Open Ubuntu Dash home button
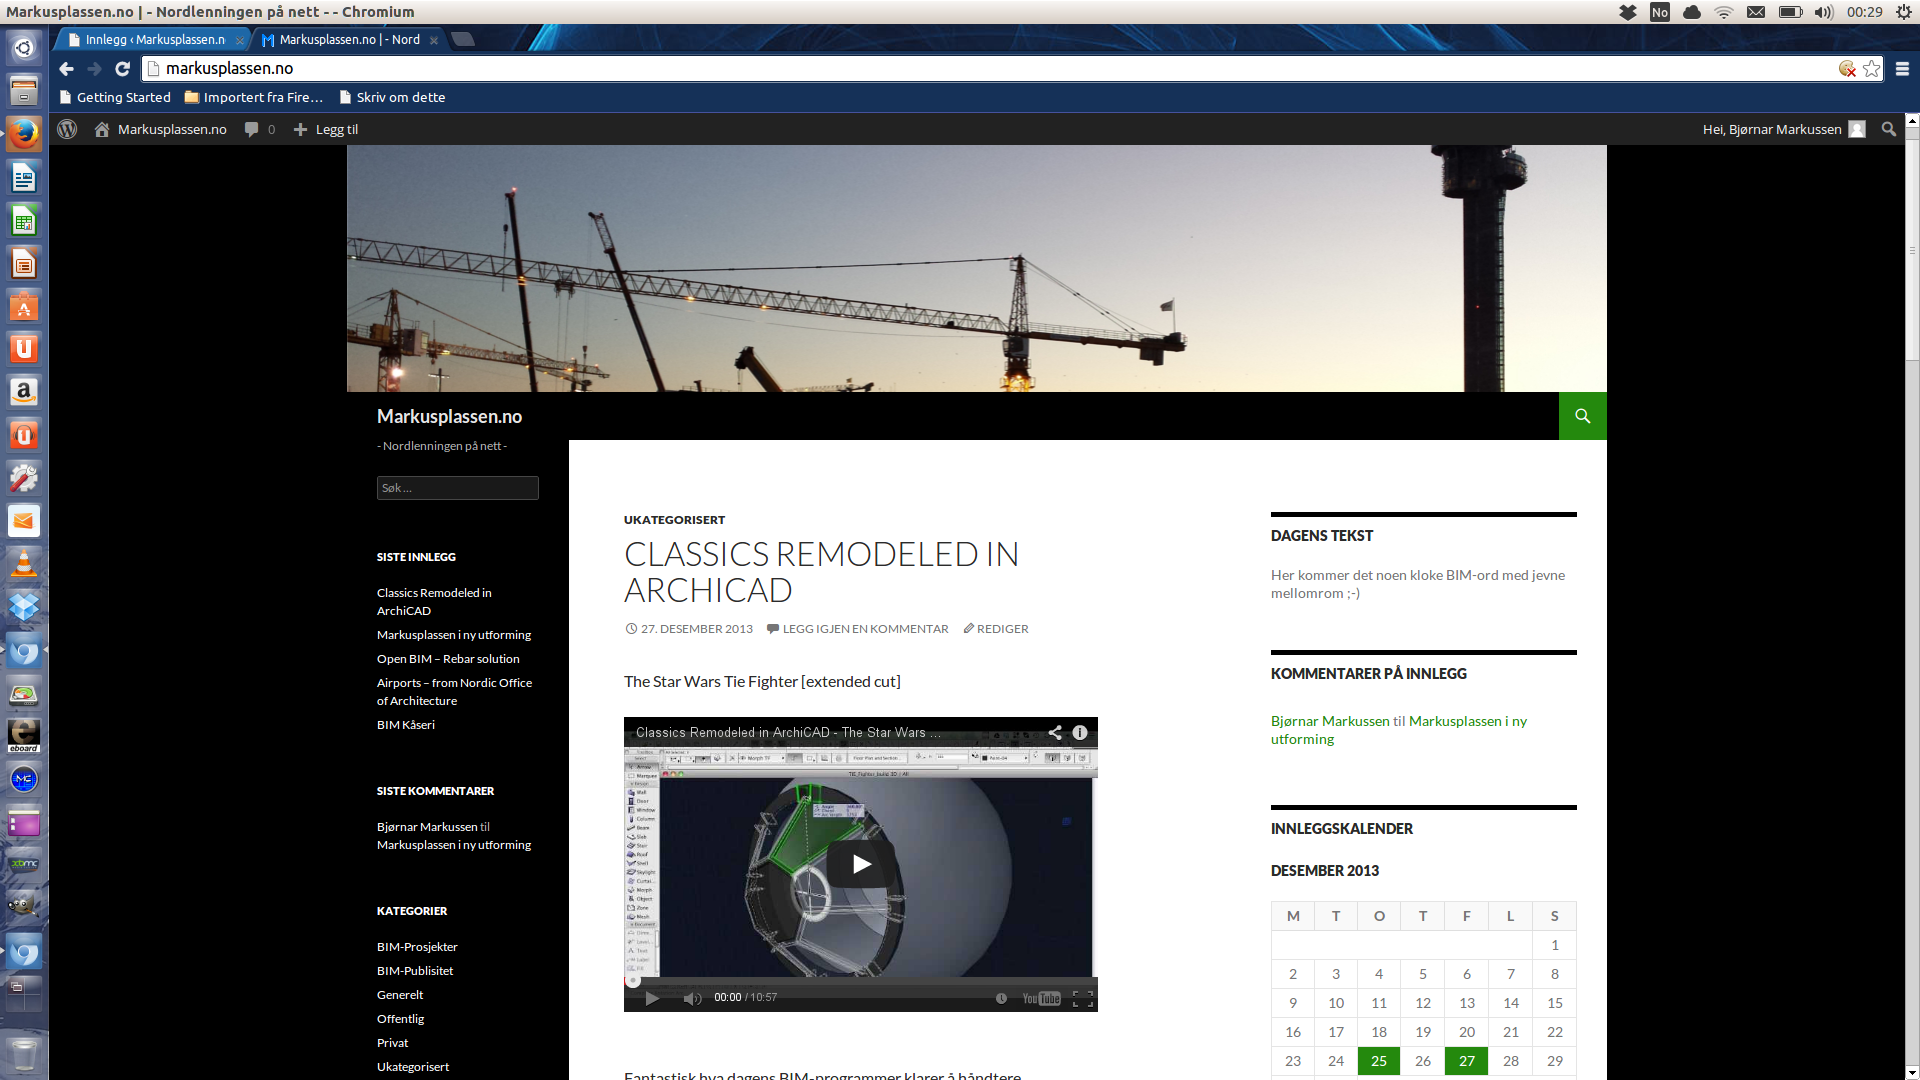This screenshot has width=1920, height=1080. click(x=24, y=47)
